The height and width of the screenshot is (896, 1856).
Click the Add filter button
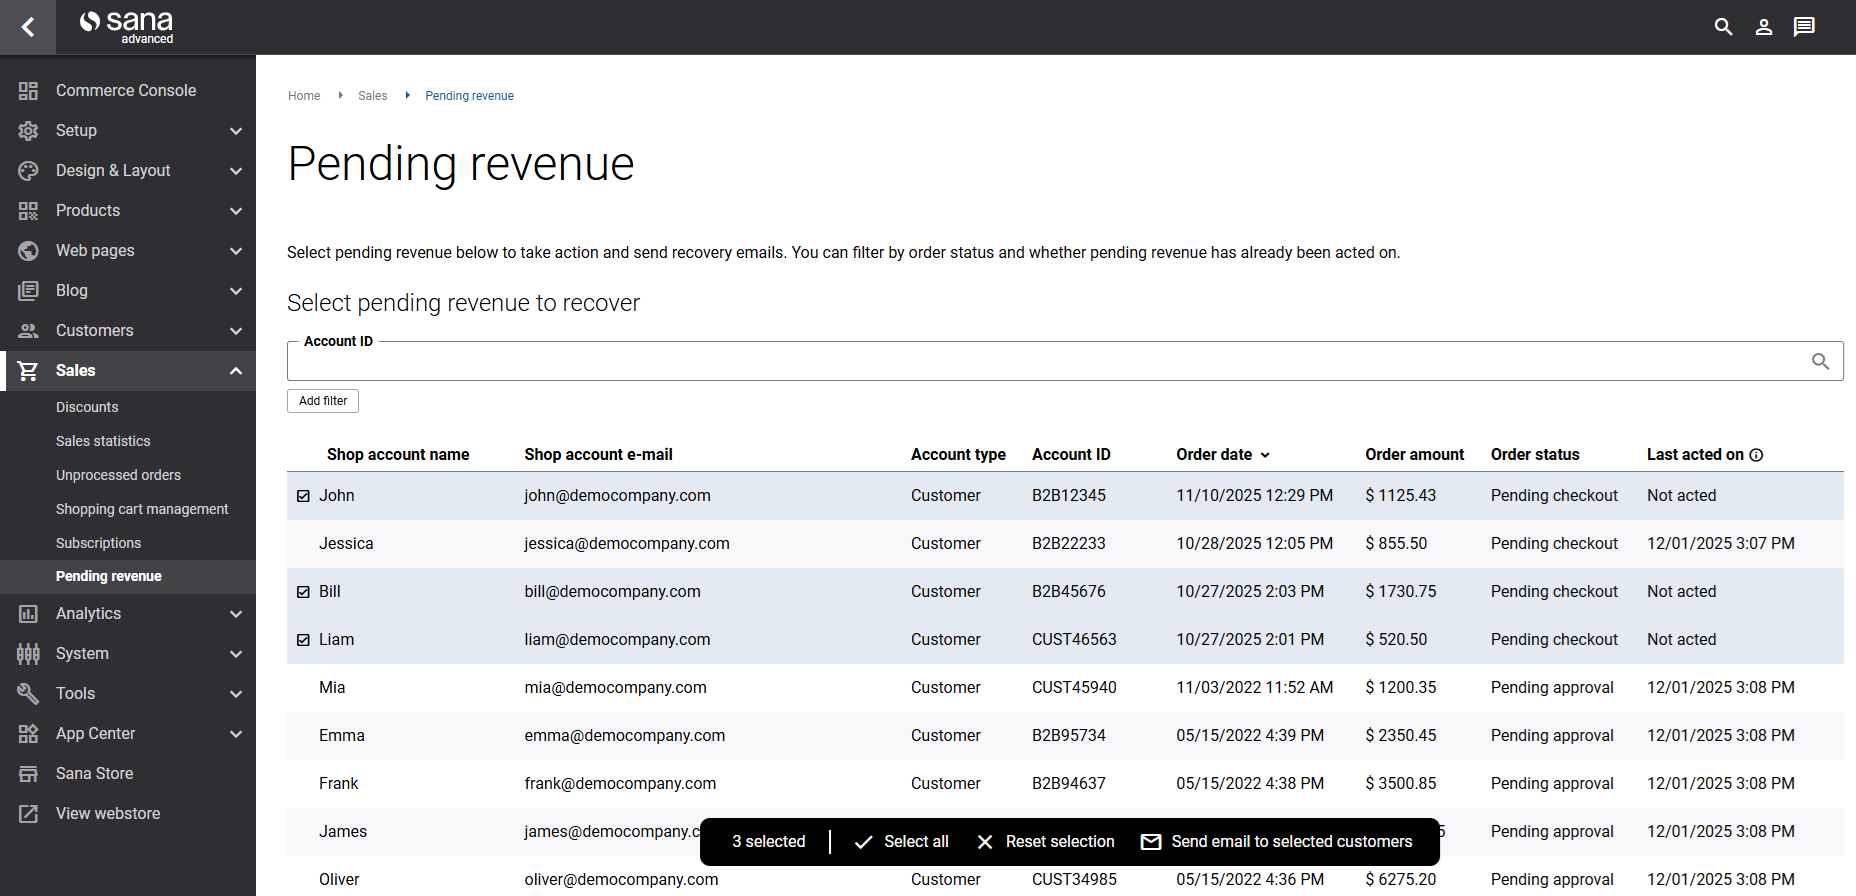[x=323, y=401]
